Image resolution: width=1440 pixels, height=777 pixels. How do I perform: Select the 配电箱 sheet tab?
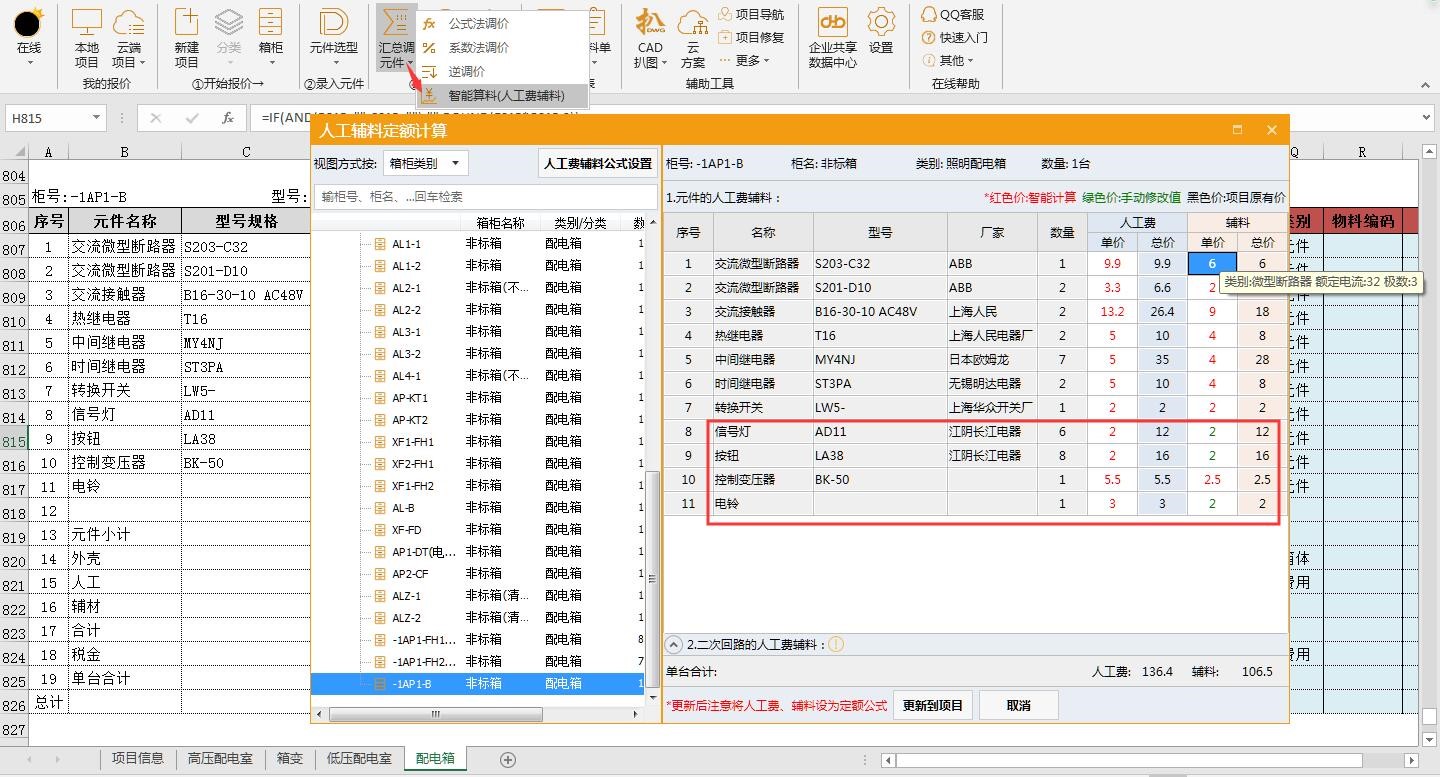click(x=435, y=758)
